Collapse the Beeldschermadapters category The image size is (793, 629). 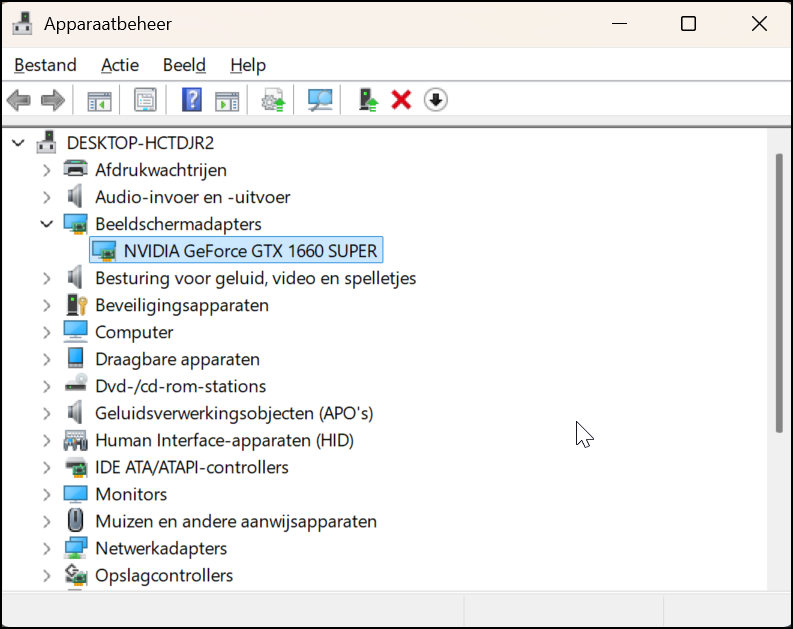46,224
